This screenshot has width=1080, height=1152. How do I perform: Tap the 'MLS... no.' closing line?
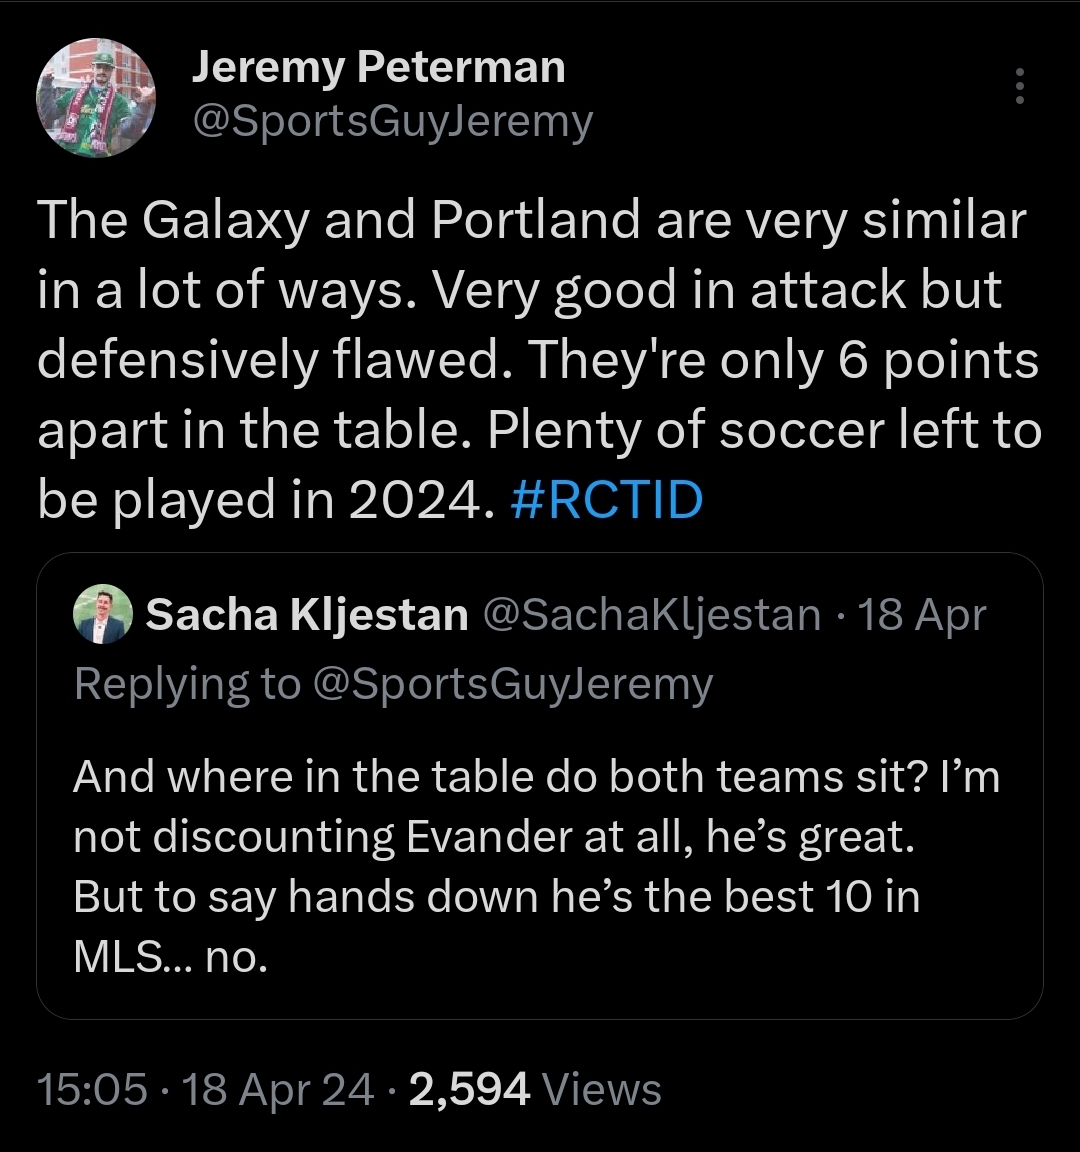171,957
